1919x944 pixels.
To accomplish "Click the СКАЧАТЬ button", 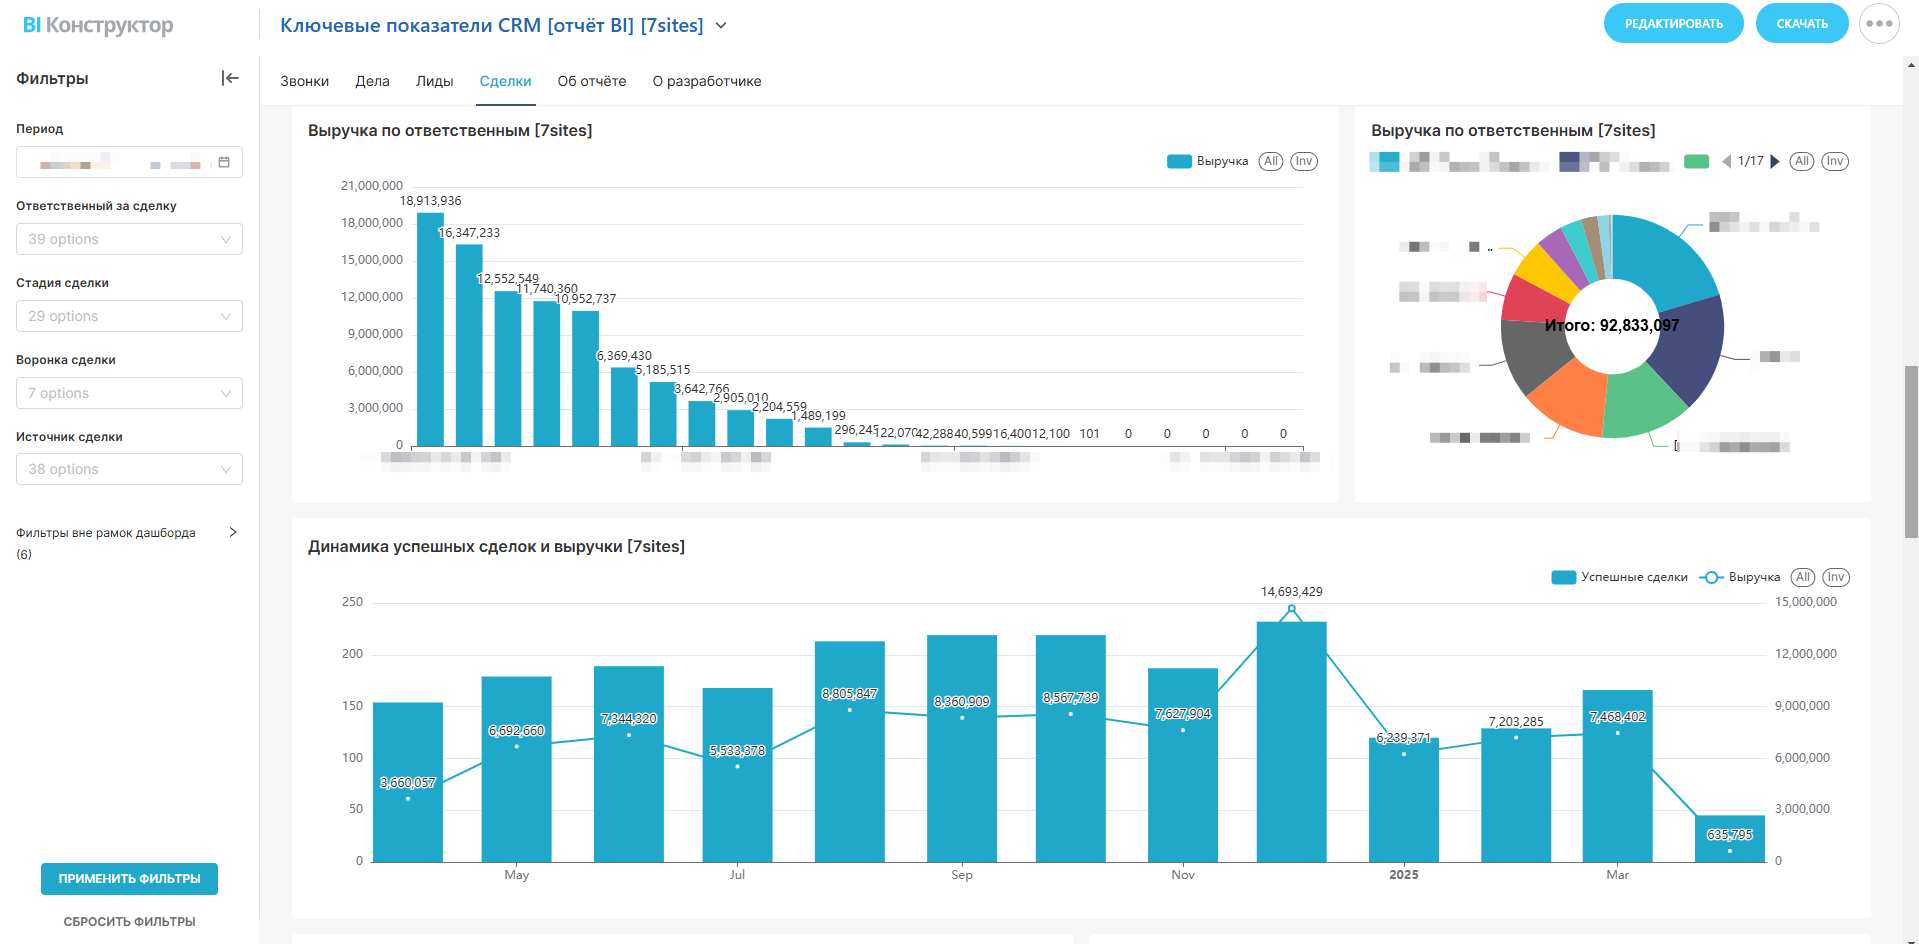I will coord(1801,24).
